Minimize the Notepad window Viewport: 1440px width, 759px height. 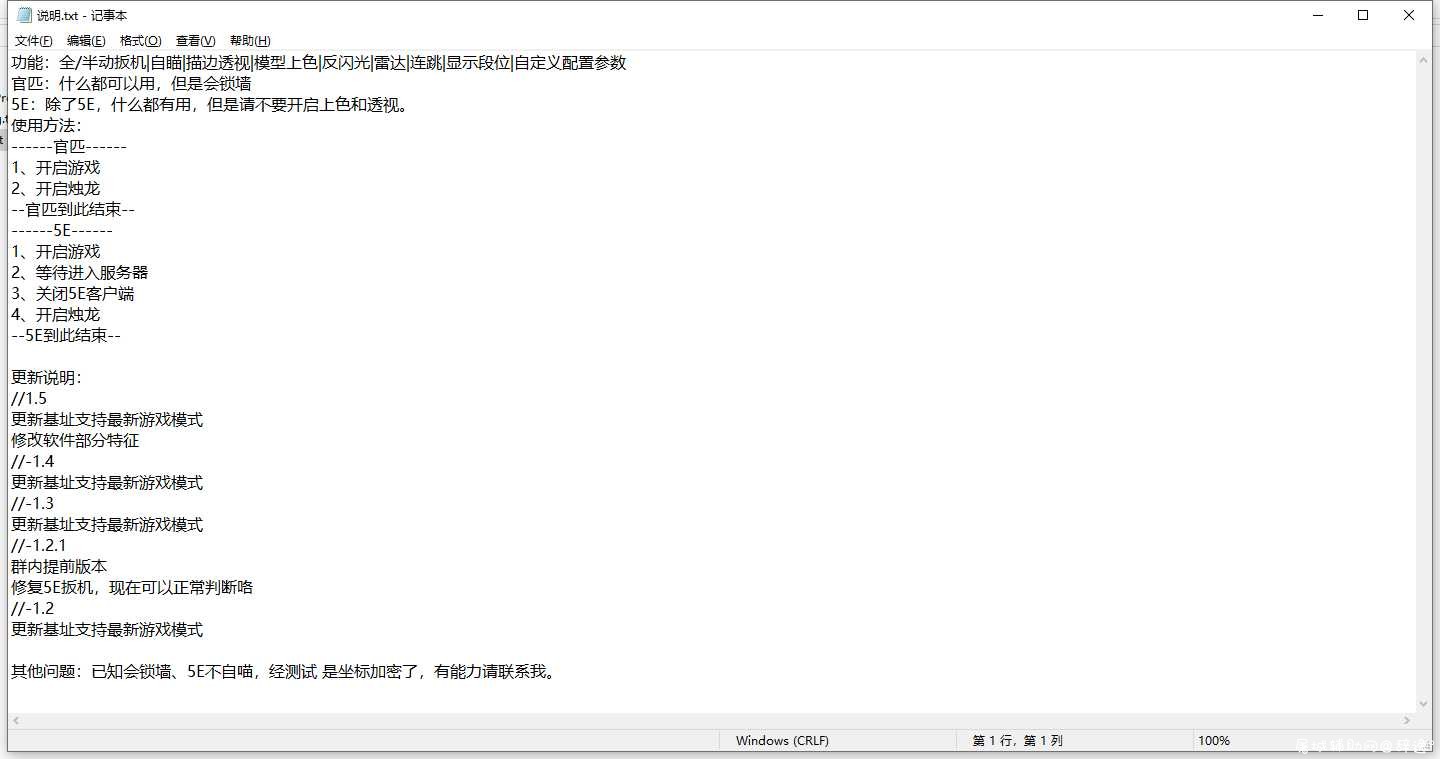coord(1317,15)
